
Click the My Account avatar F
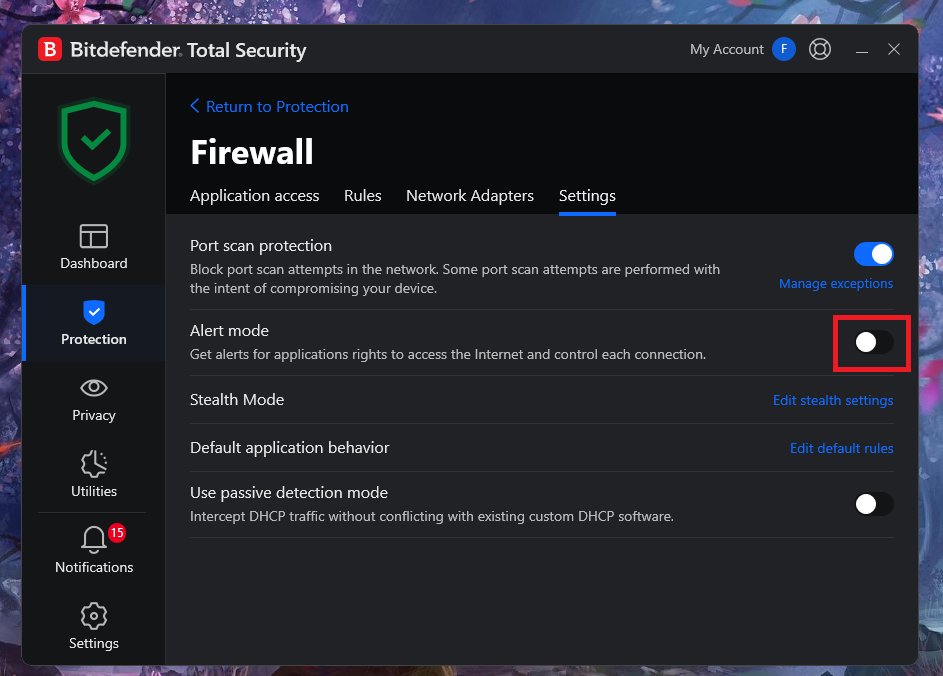(x=784, y=49)
